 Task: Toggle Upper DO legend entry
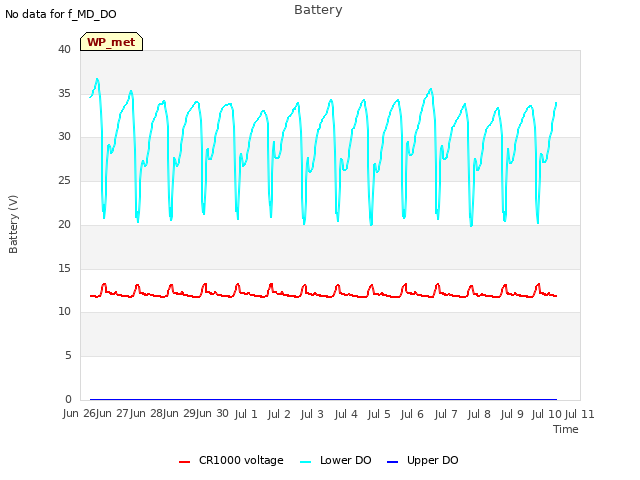click(x=422, y=460)
